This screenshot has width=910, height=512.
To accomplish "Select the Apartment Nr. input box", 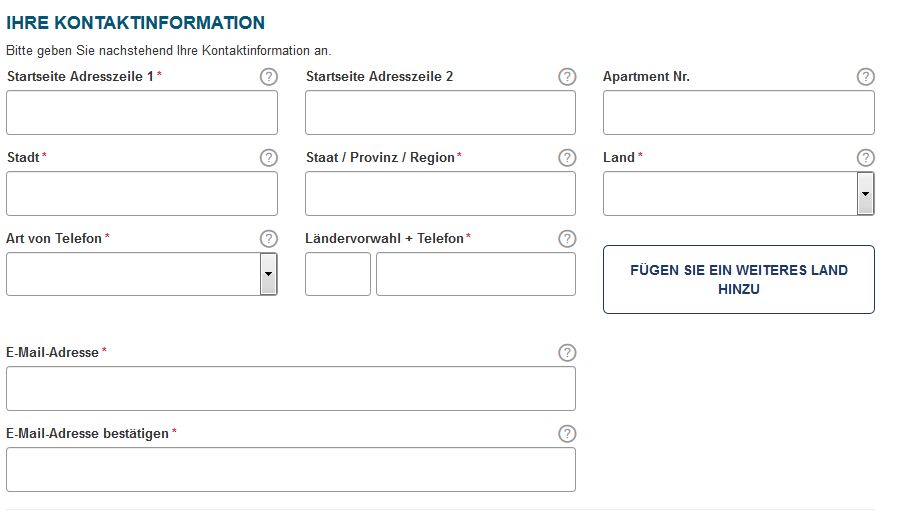I will point(738,113).
